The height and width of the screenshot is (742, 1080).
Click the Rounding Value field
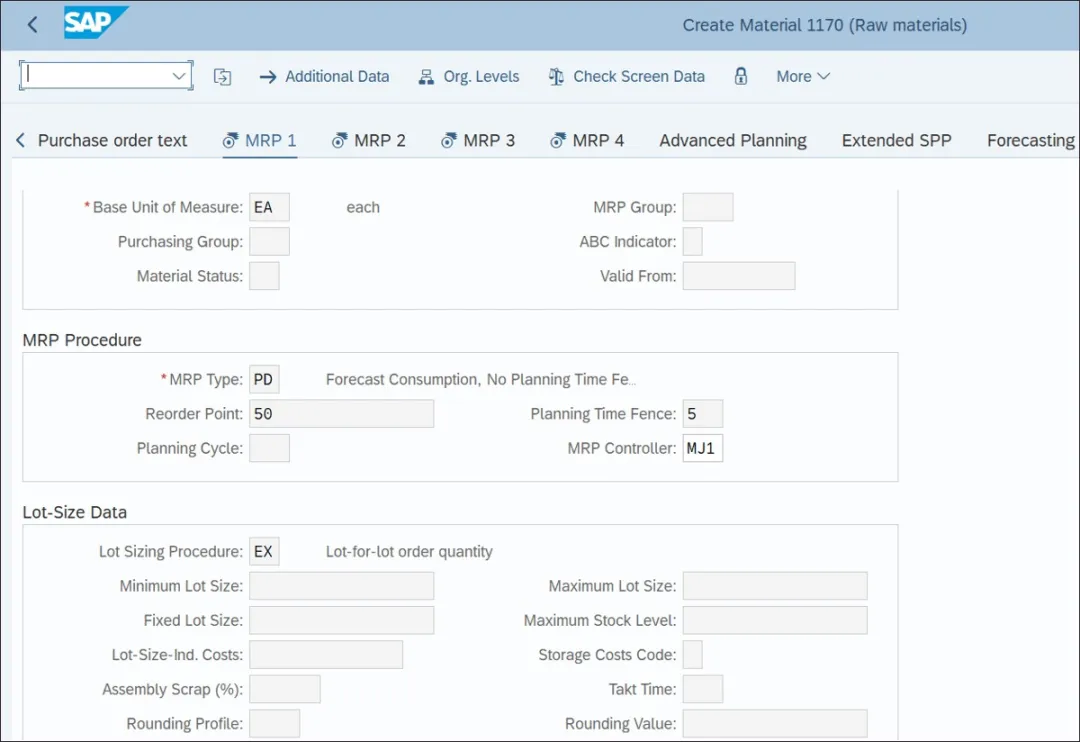point(775,724)
